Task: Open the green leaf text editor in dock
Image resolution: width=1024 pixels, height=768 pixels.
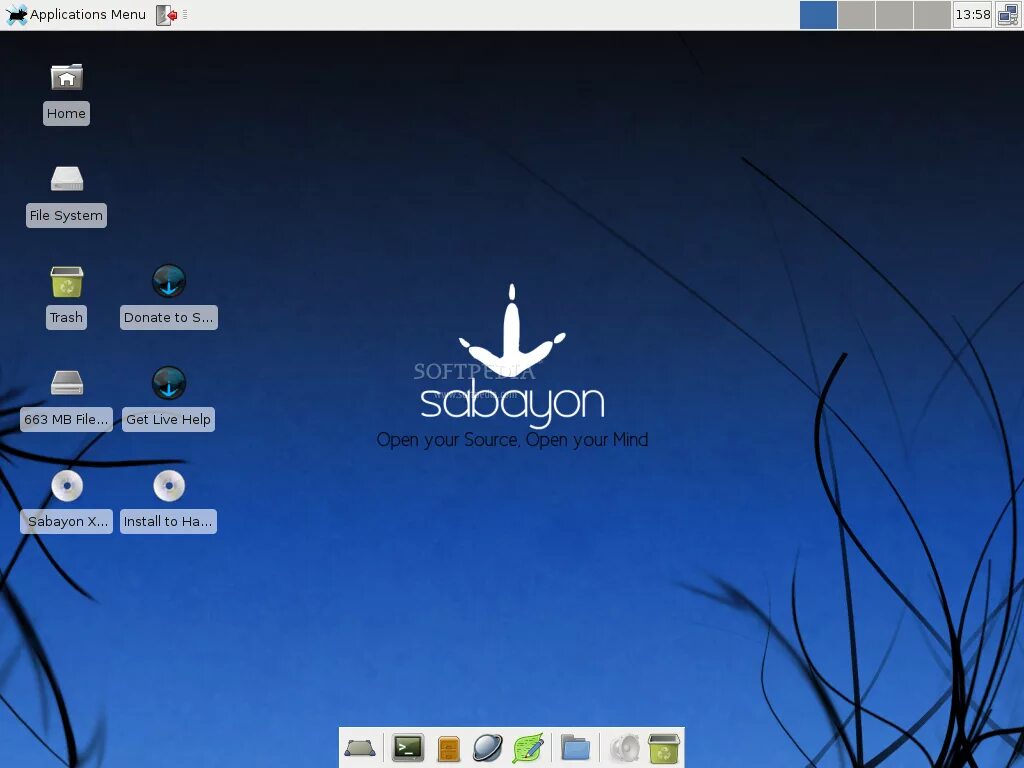Action: pyautogui.click(x=528, y=748)
